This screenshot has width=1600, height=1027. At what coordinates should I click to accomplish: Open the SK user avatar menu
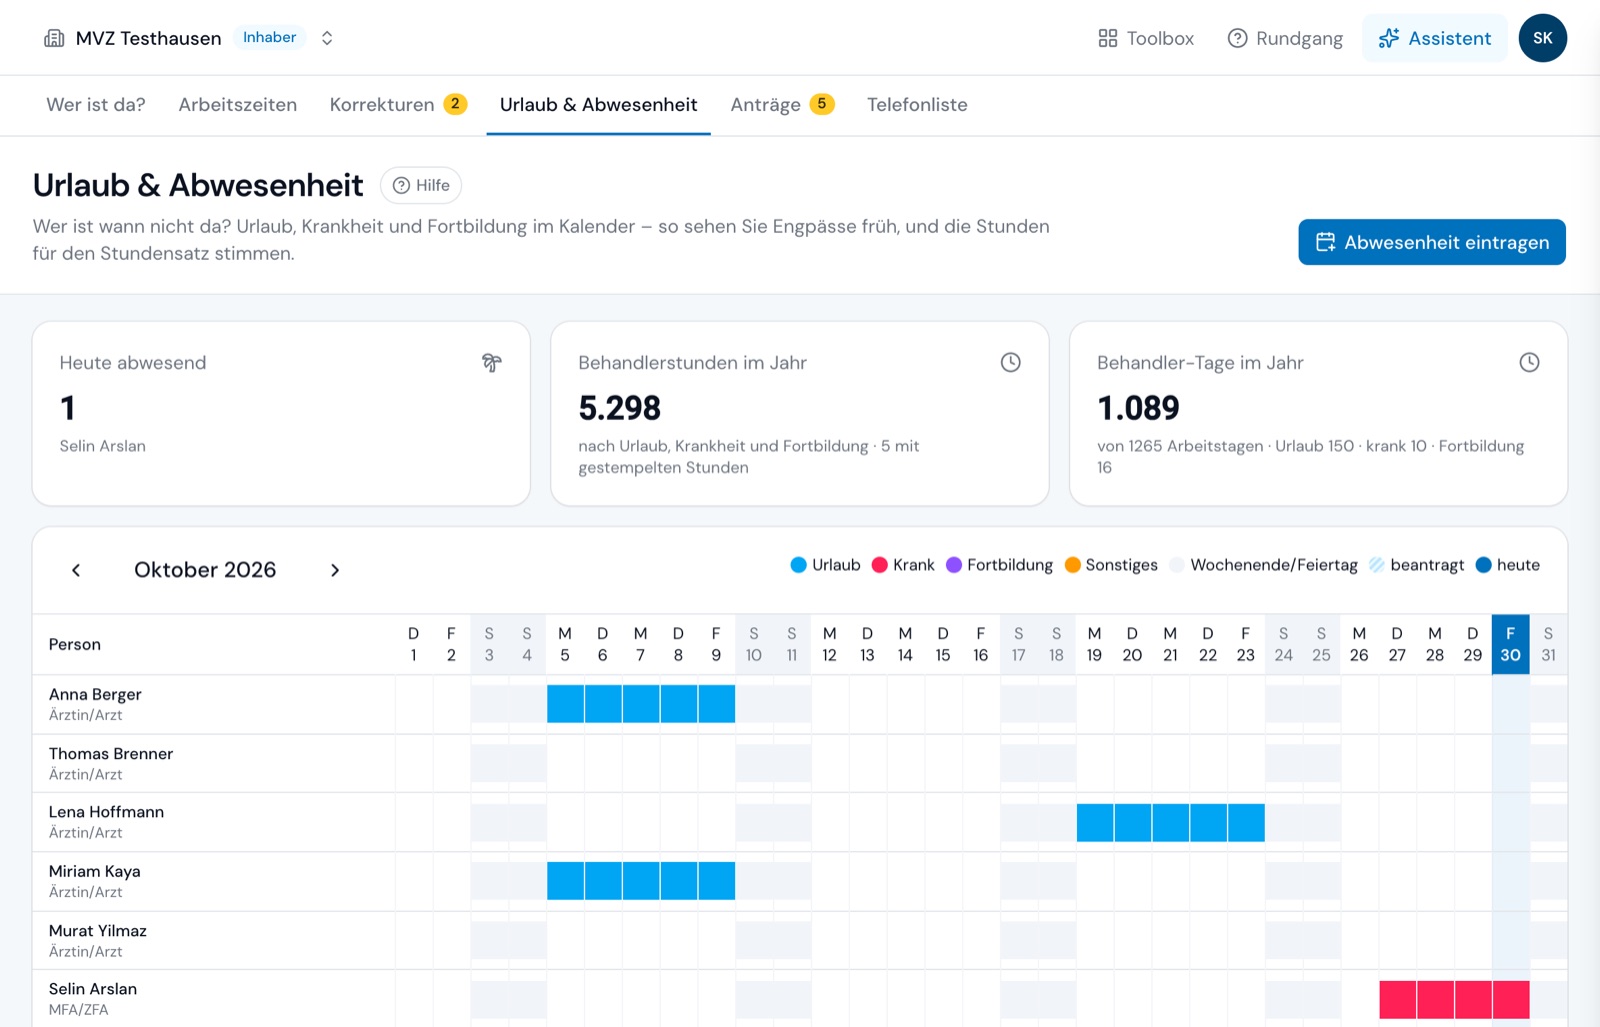tap(1543, 38)
